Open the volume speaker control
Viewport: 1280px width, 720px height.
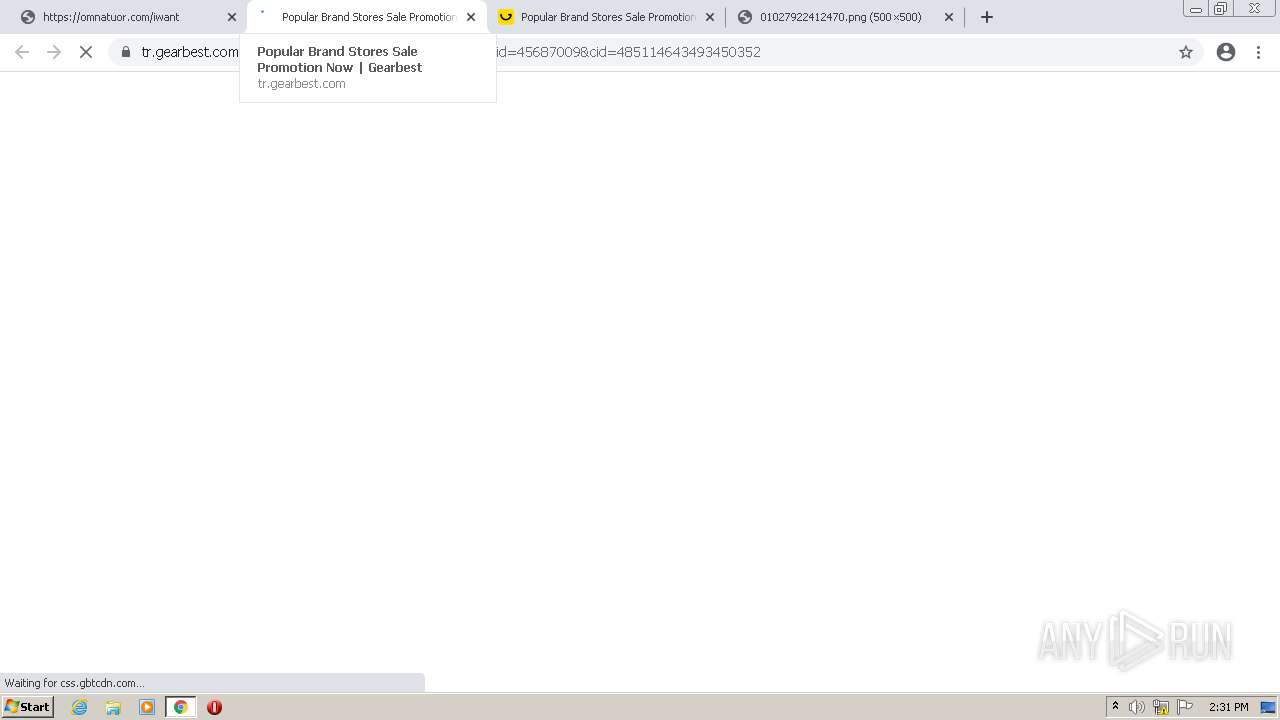(1137, 707)
